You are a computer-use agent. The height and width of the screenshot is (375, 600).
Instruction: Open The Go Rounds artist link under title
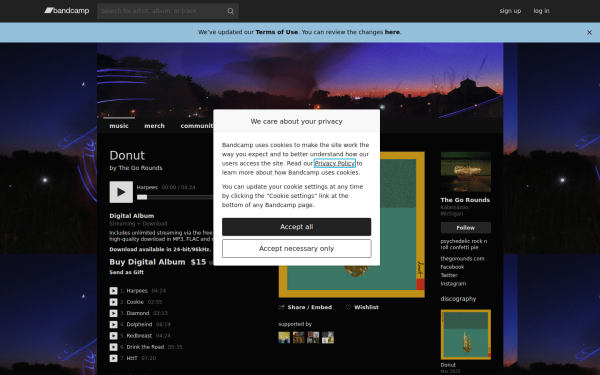coord(140,168)
